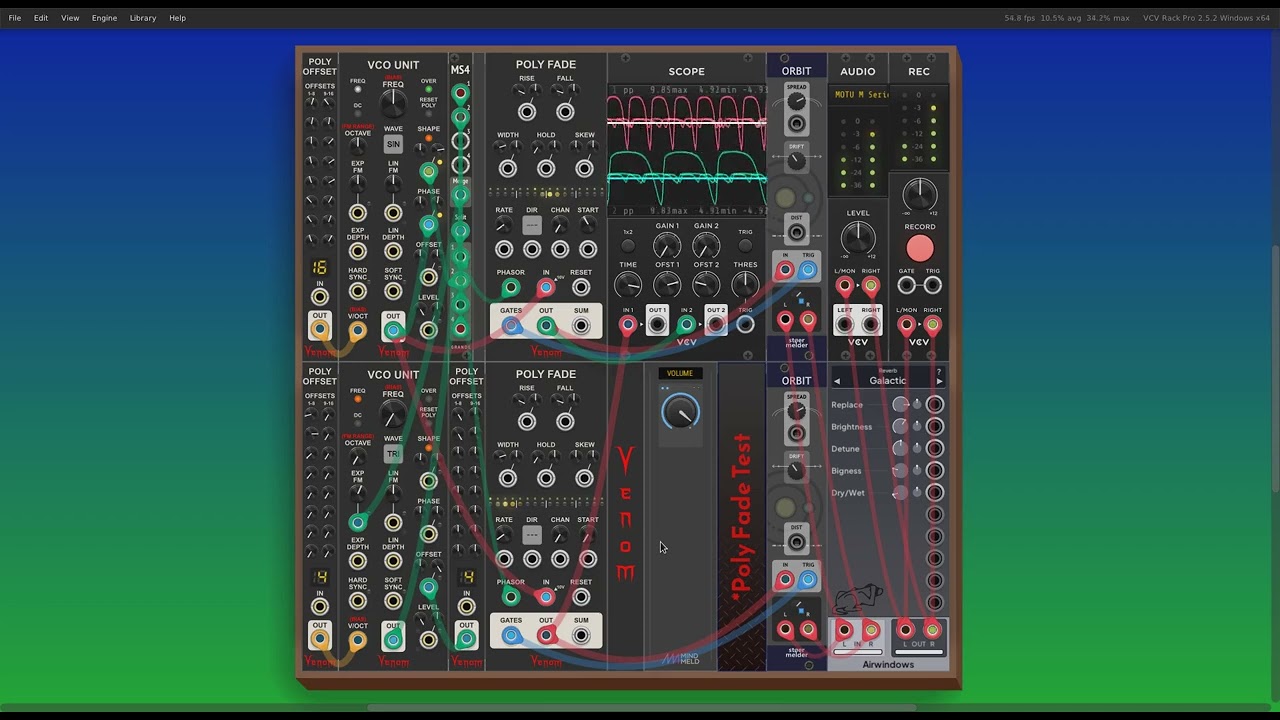Toggle the RECORD button on REC module
This screenshot has width=1280, height=720.
[x=919, y=248]
